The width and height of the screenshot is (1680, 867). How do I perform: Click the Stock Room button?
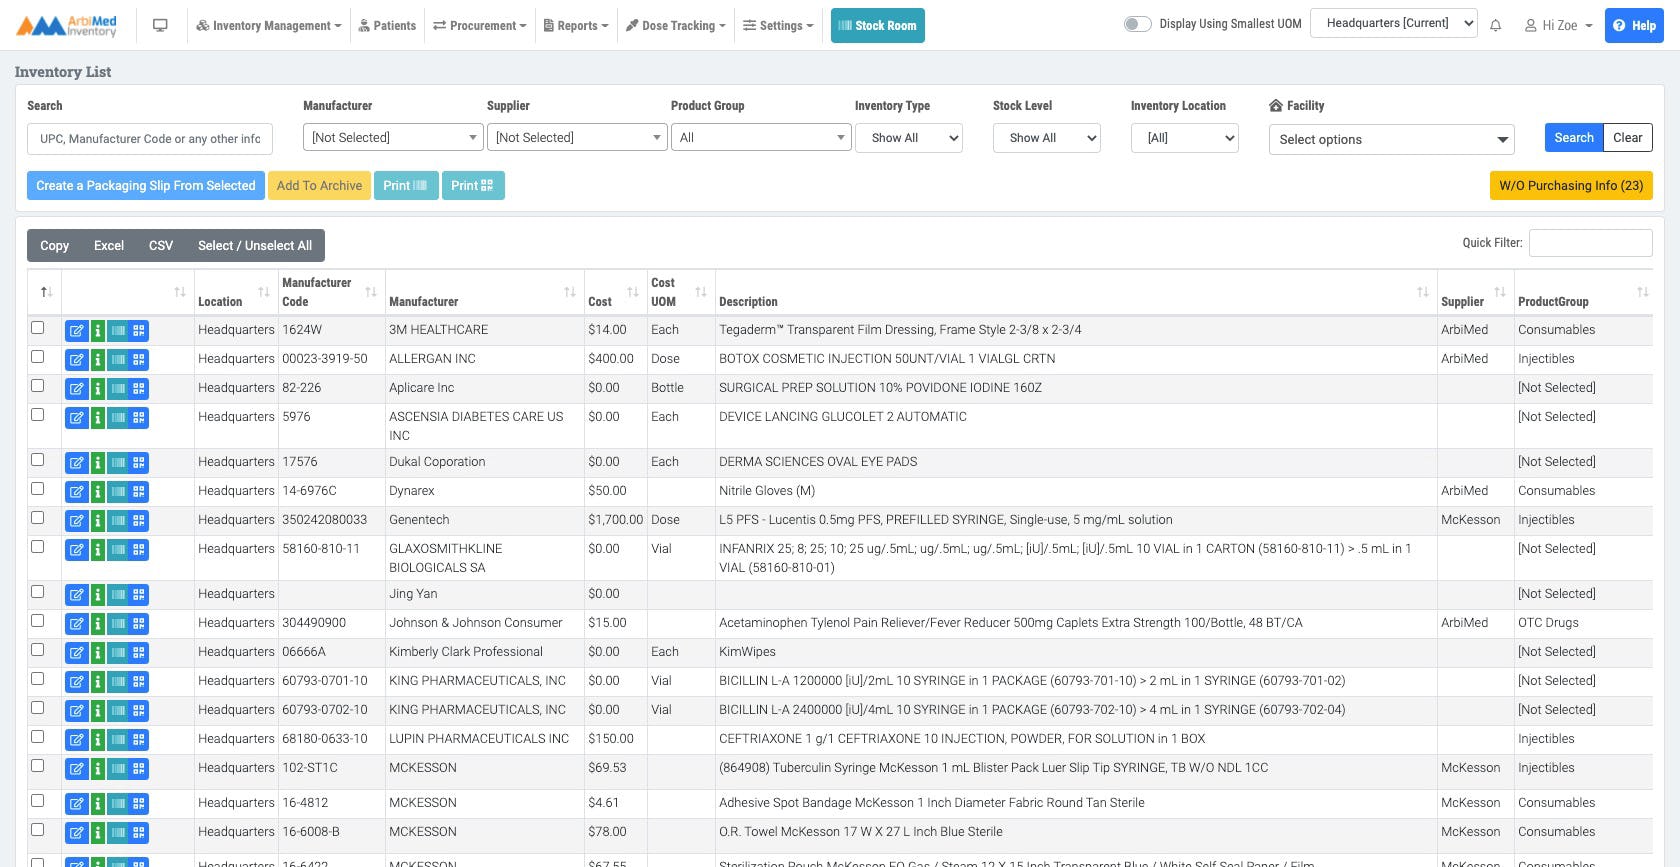878,26
